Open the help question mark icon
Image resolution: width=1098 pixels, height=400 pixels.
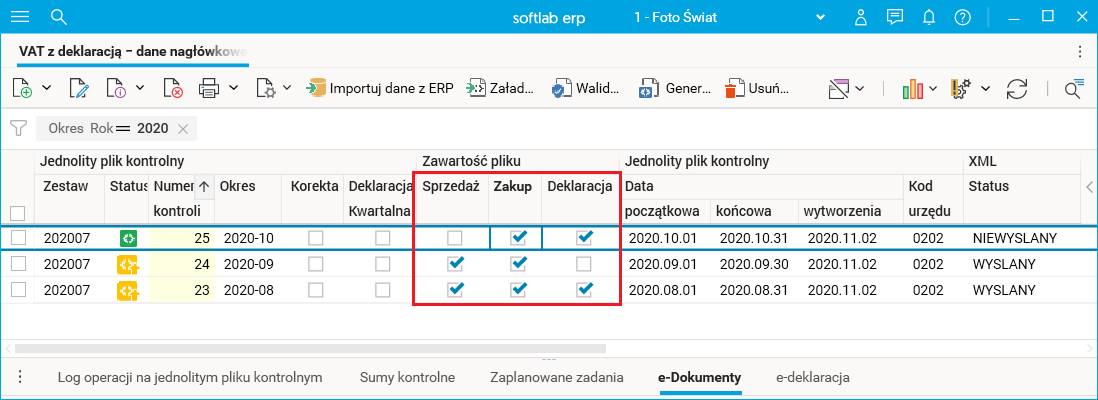(x=962, y=17)
